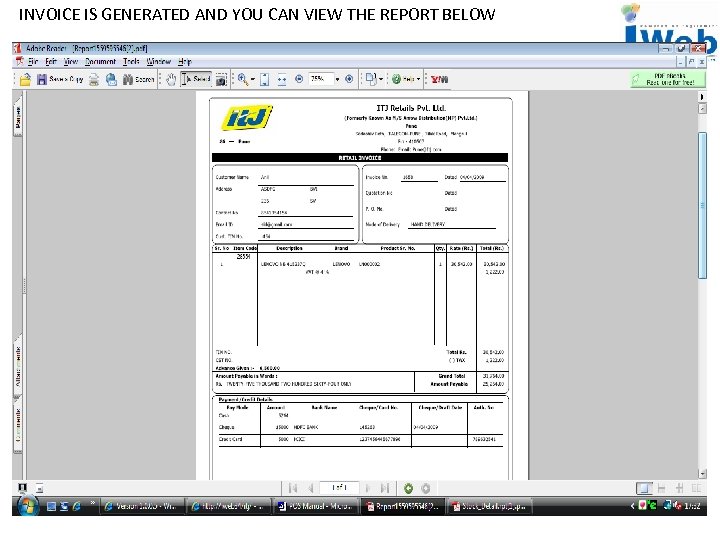Open Search with the binoculars icon
720x540 pixels.
click(138, 79)
